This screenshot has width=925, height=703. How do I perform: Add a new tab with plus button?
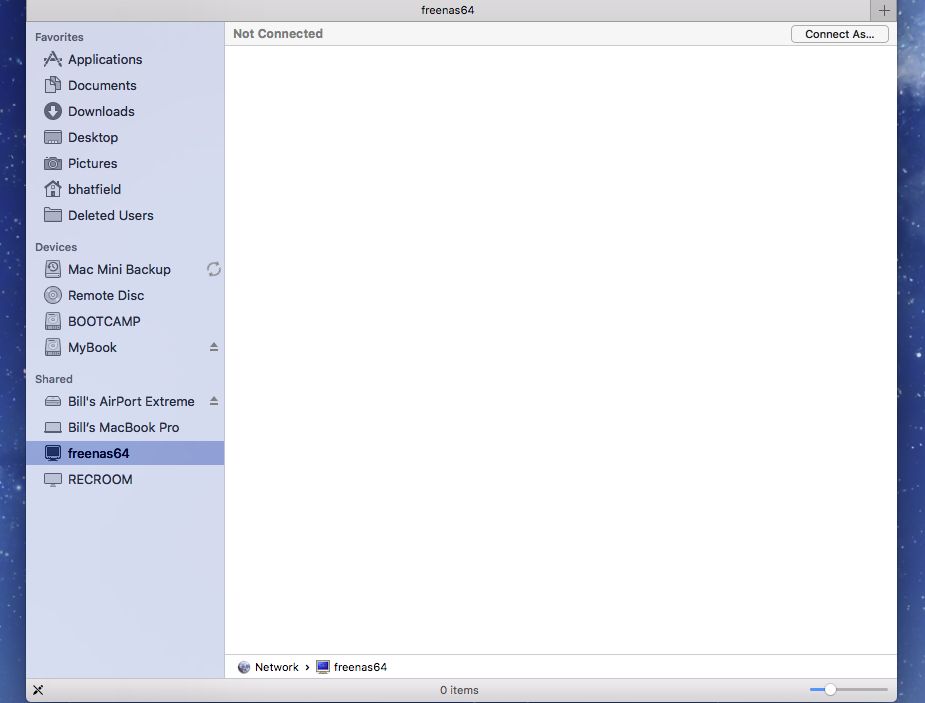tap(884, 10)
